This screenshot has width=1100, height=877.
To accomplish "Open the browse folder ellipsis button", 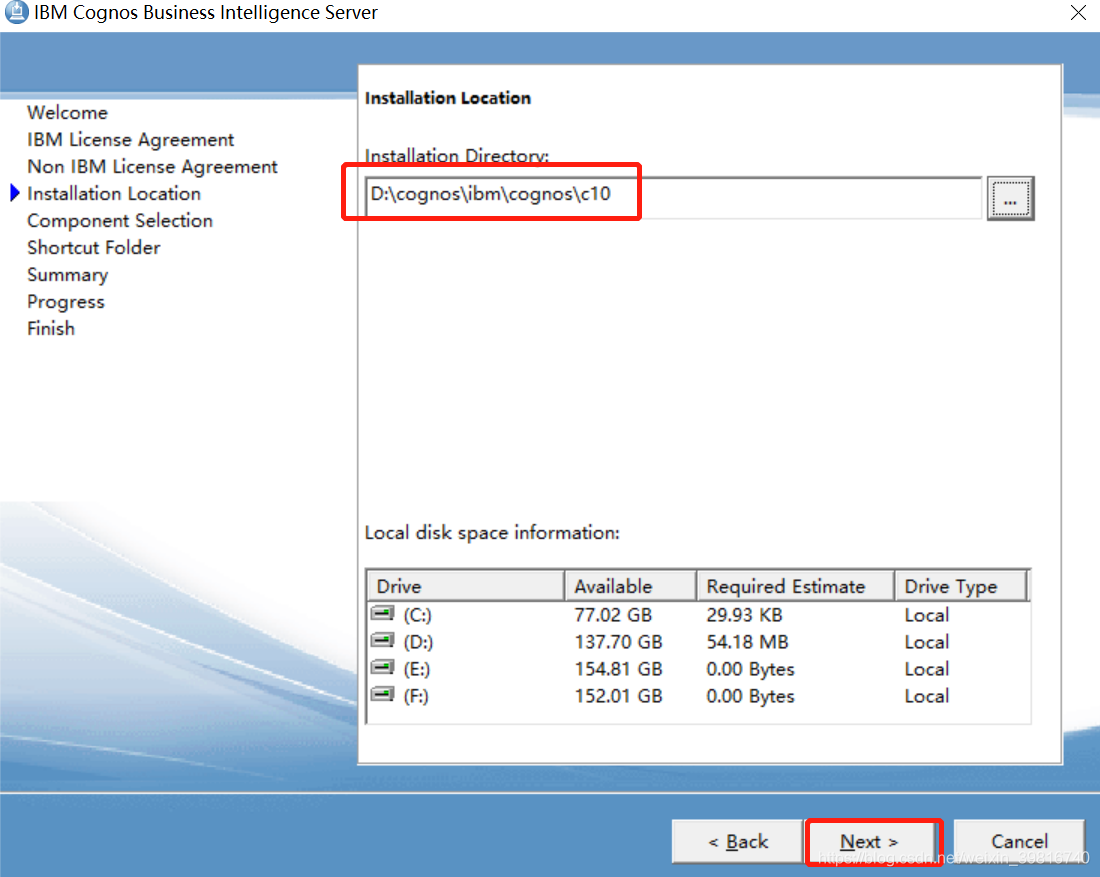I will [1010, 199].
